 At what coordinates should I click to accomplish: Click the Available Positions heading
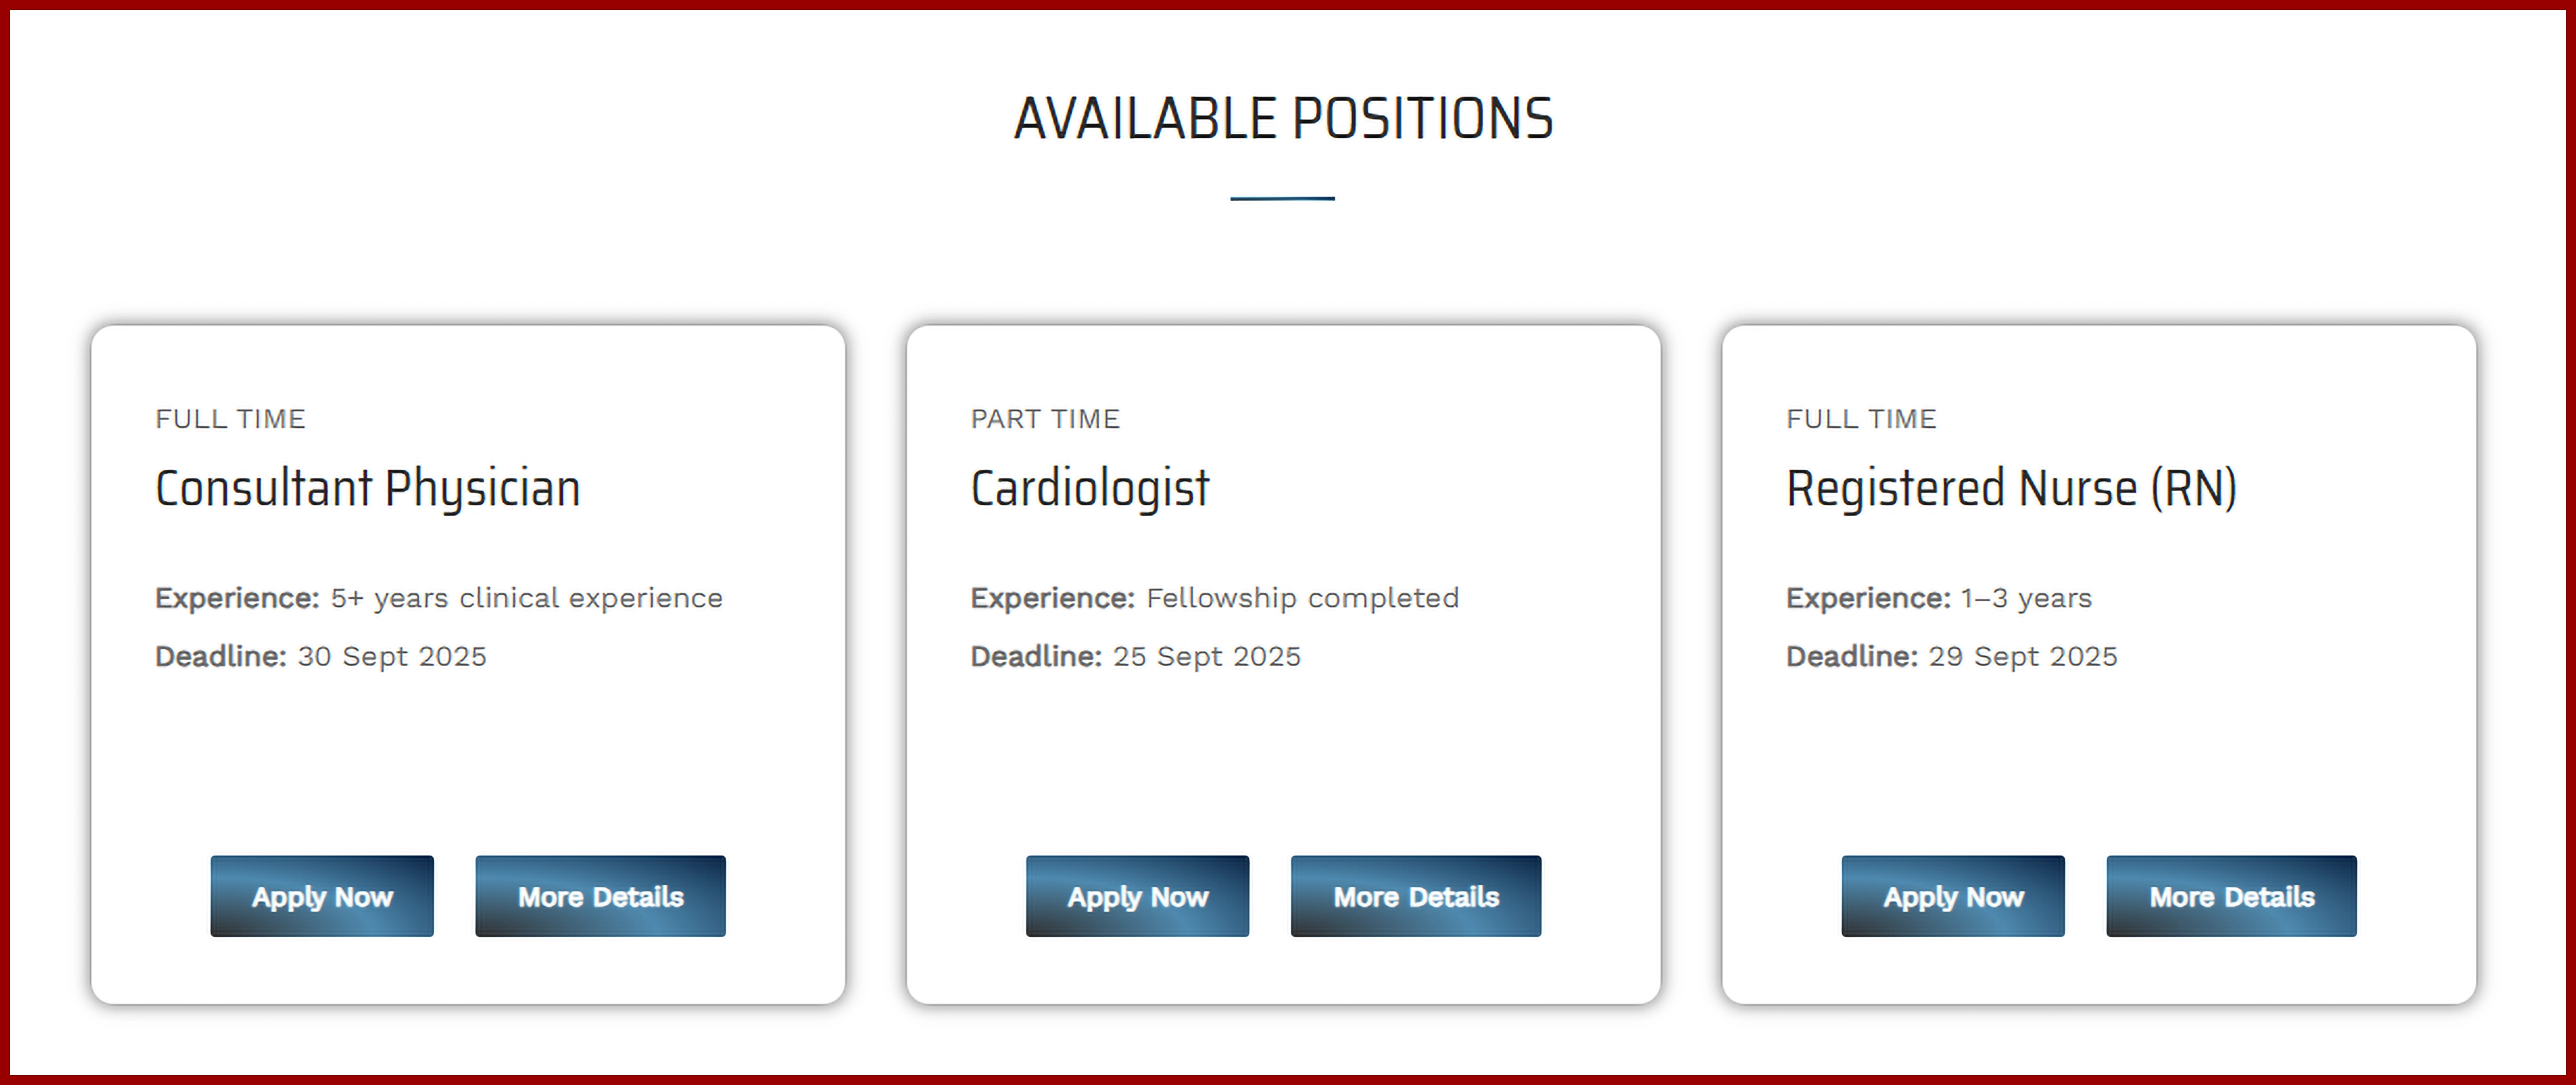click(x=1283, y=119)
